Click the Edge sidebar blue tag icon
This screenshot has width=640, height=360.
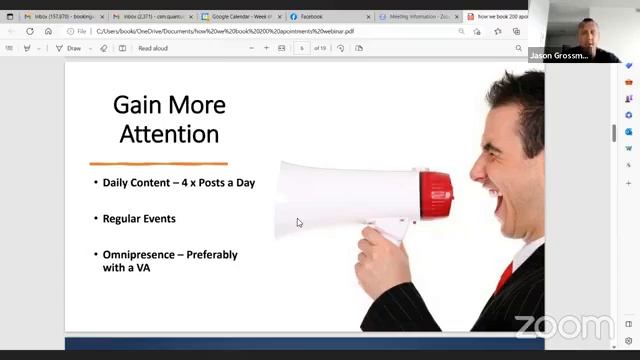[x=629, y=66]
